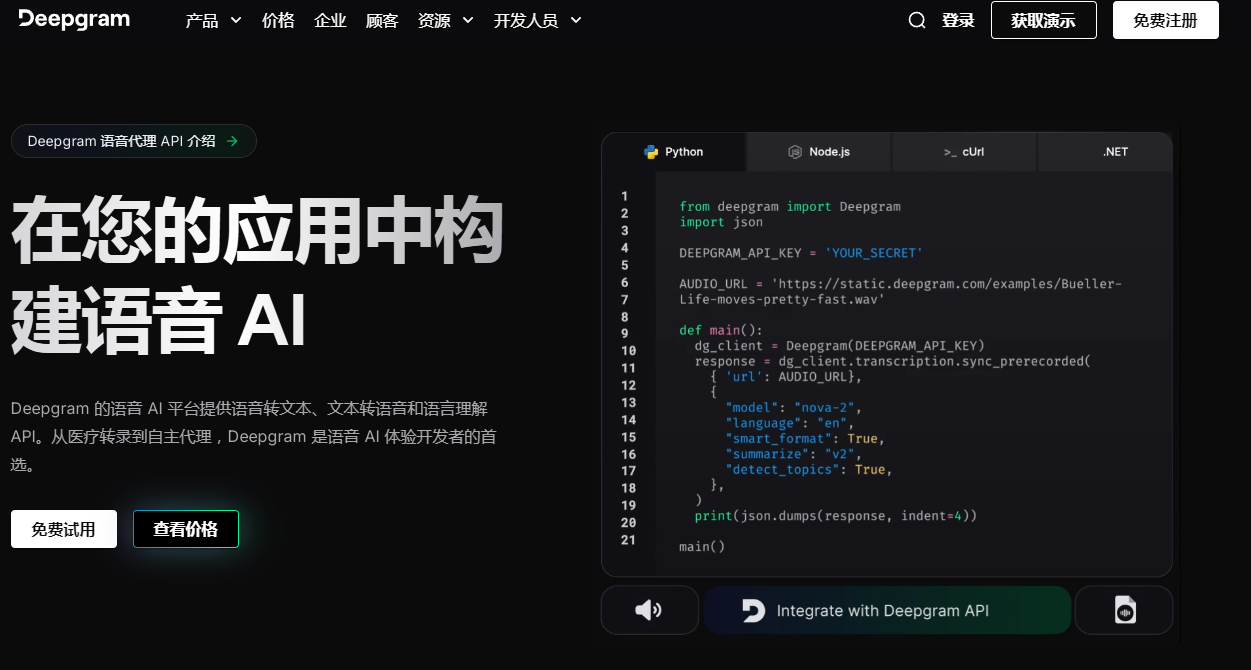
Task: Expand the 资源 dropdown menu
Action: point(445,20)
